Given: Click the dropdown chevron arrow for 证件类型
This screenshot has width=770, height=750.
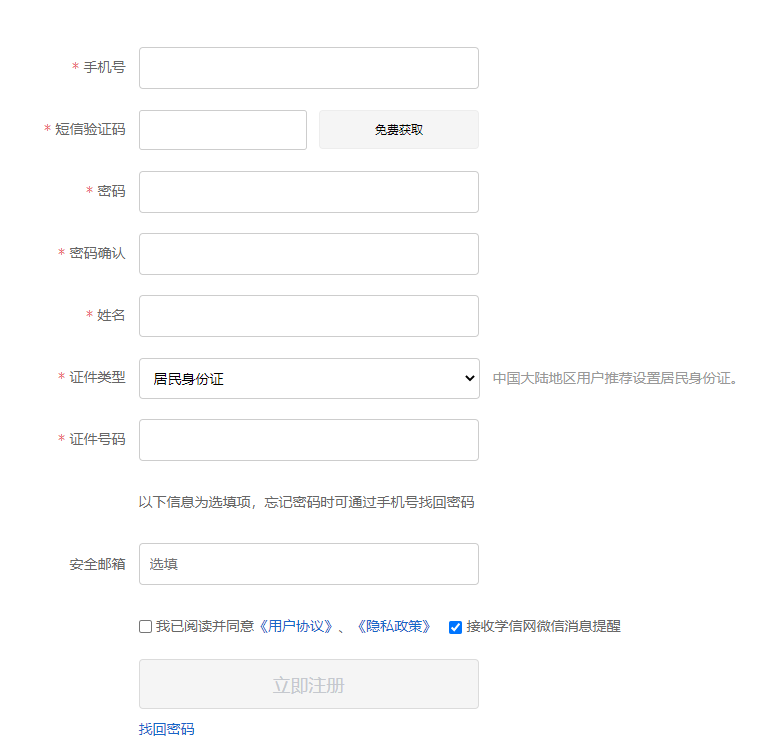Looking at the screenshot, I should pos(469,378).
